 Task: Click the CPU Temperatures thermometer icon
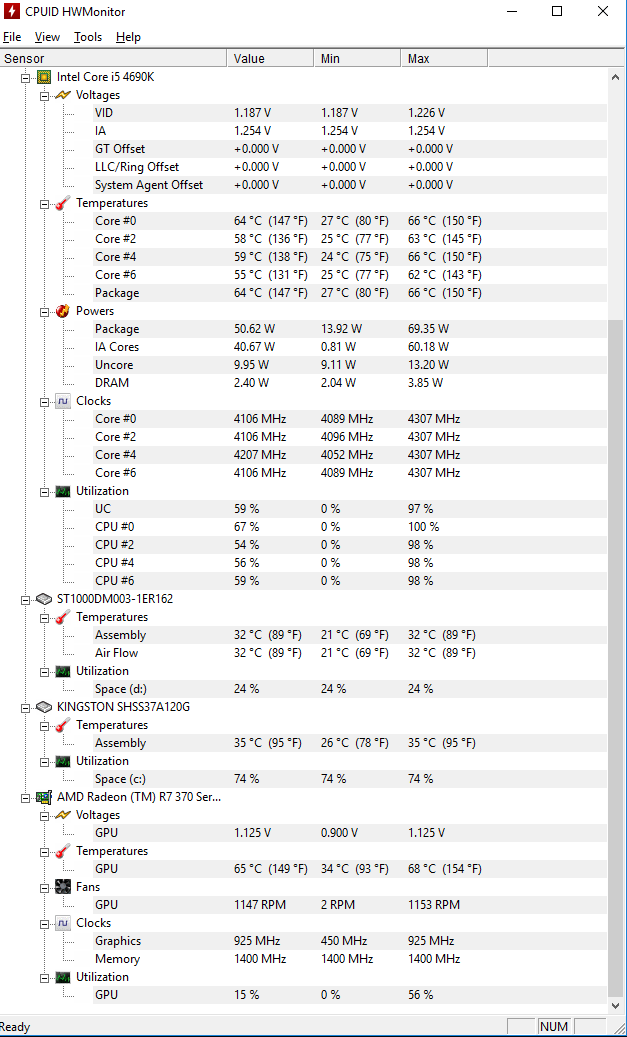[x=63, y=203]
